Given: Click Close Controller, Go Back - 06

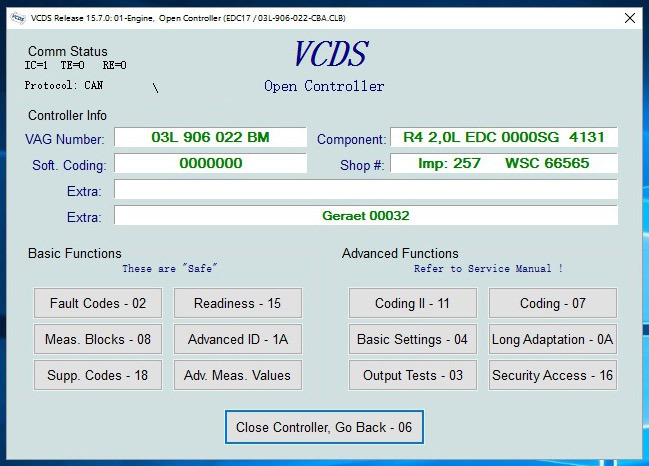Looking at the screenshot, I should tap(324, 427).
